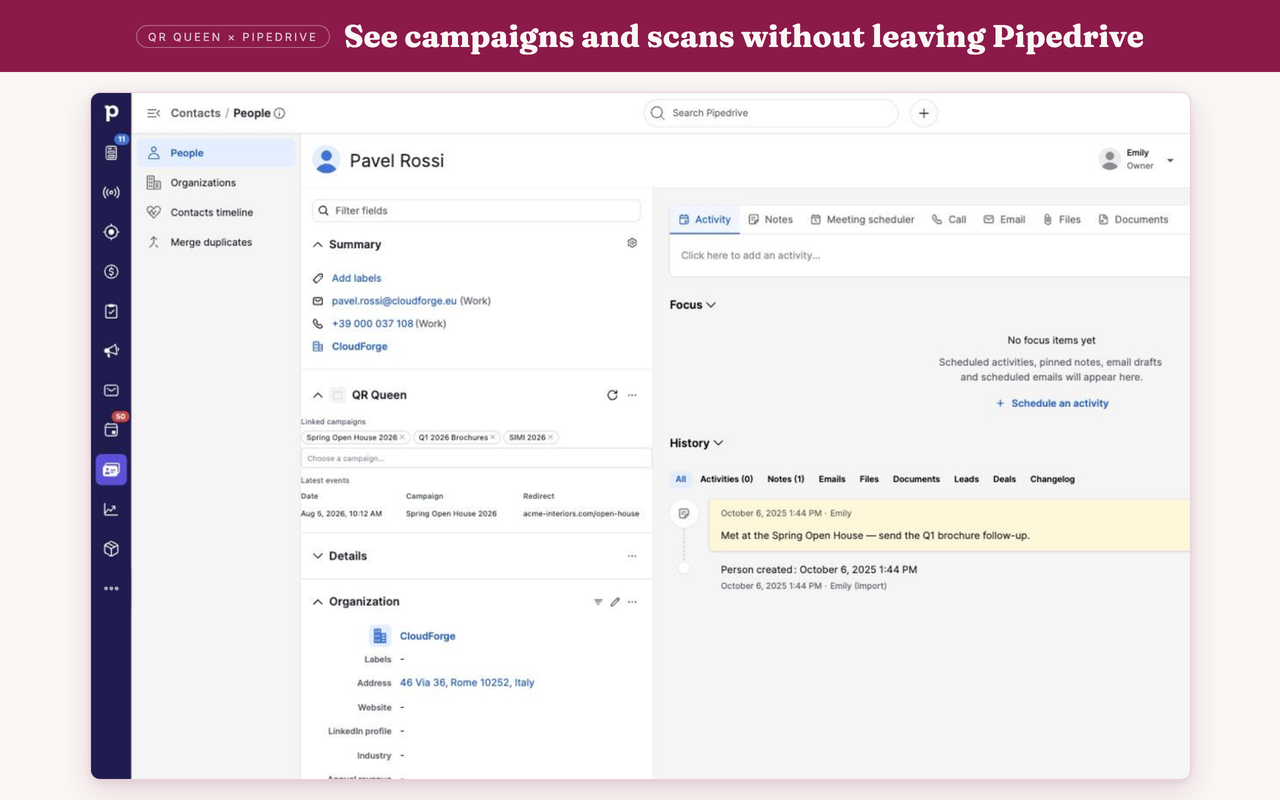Open pavel.rossi@cloudforge.eu email link

pos(394,301)
